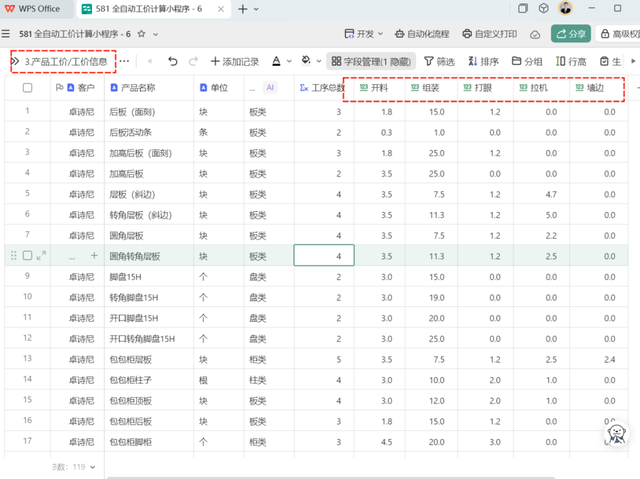Click product name 脚盘15H

coord(125,277)
